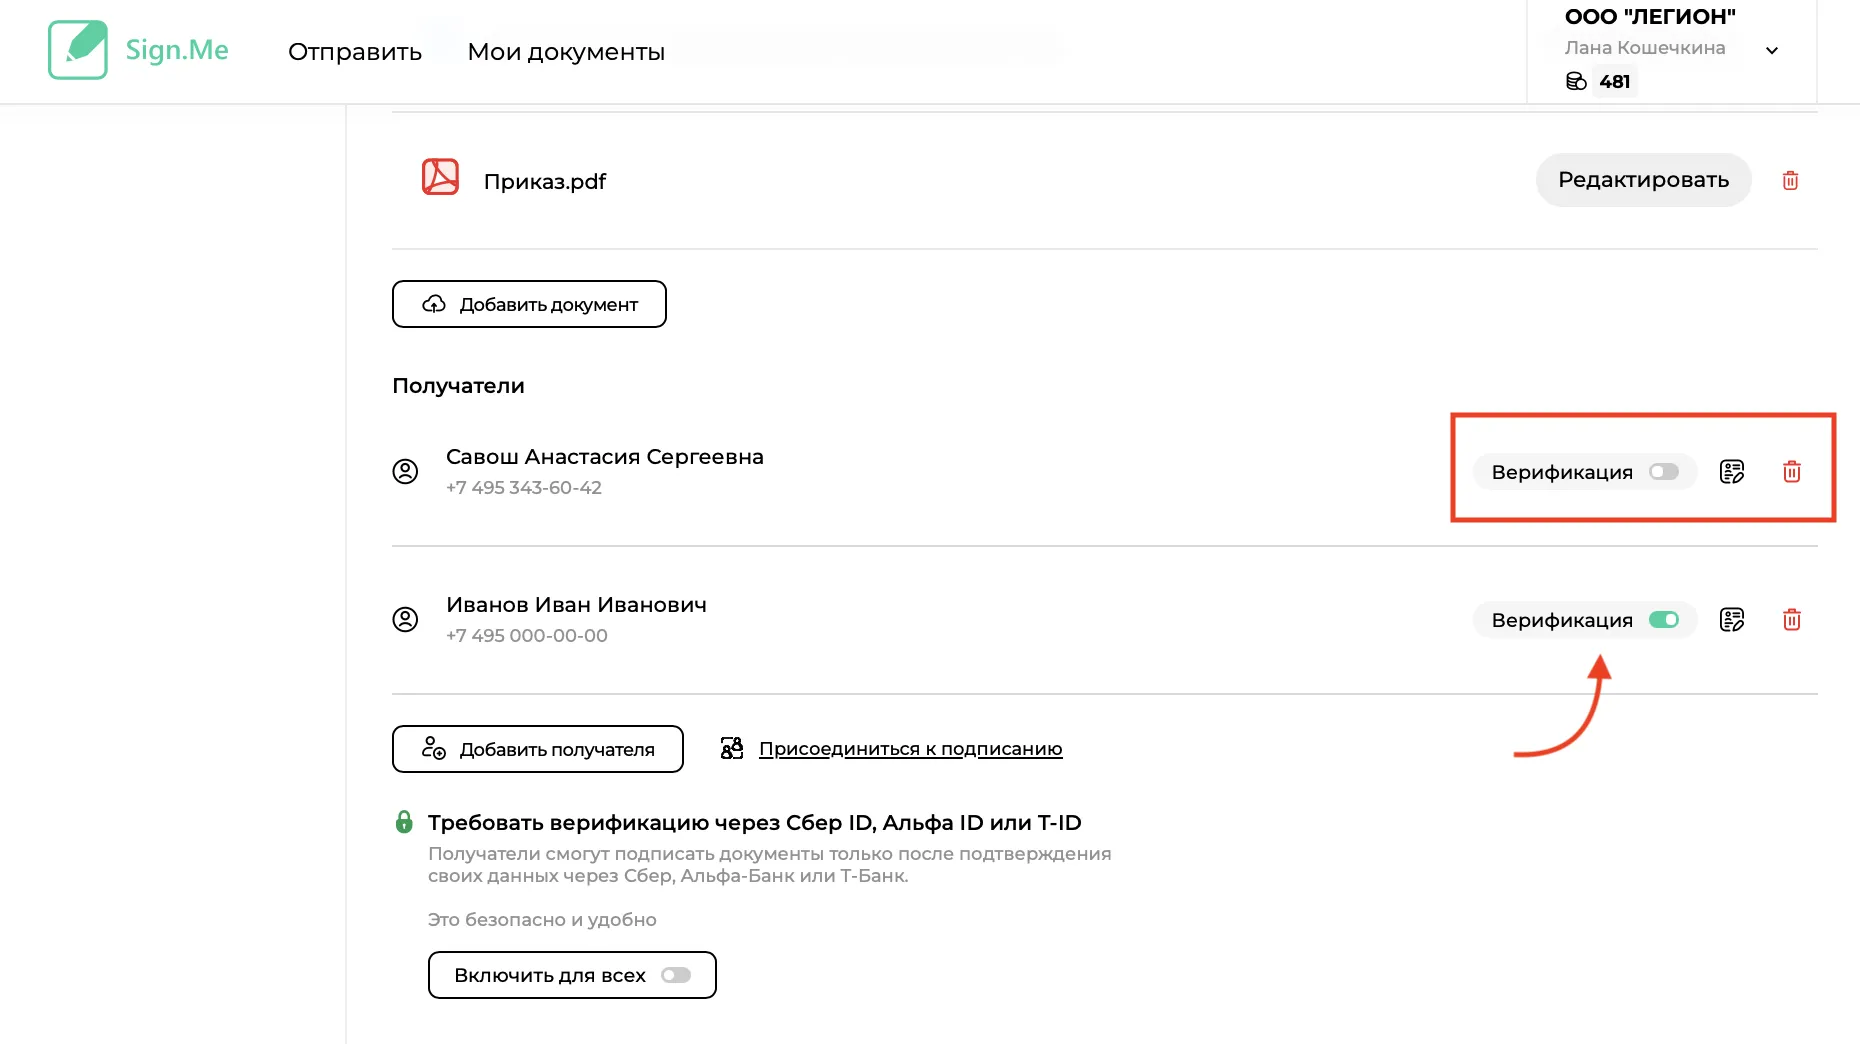The width and height of the screenshot is (1860, 1044).
Task: Remove recipient Иванов Иван Иванович with trash icon
Action: click(1791, 620)
